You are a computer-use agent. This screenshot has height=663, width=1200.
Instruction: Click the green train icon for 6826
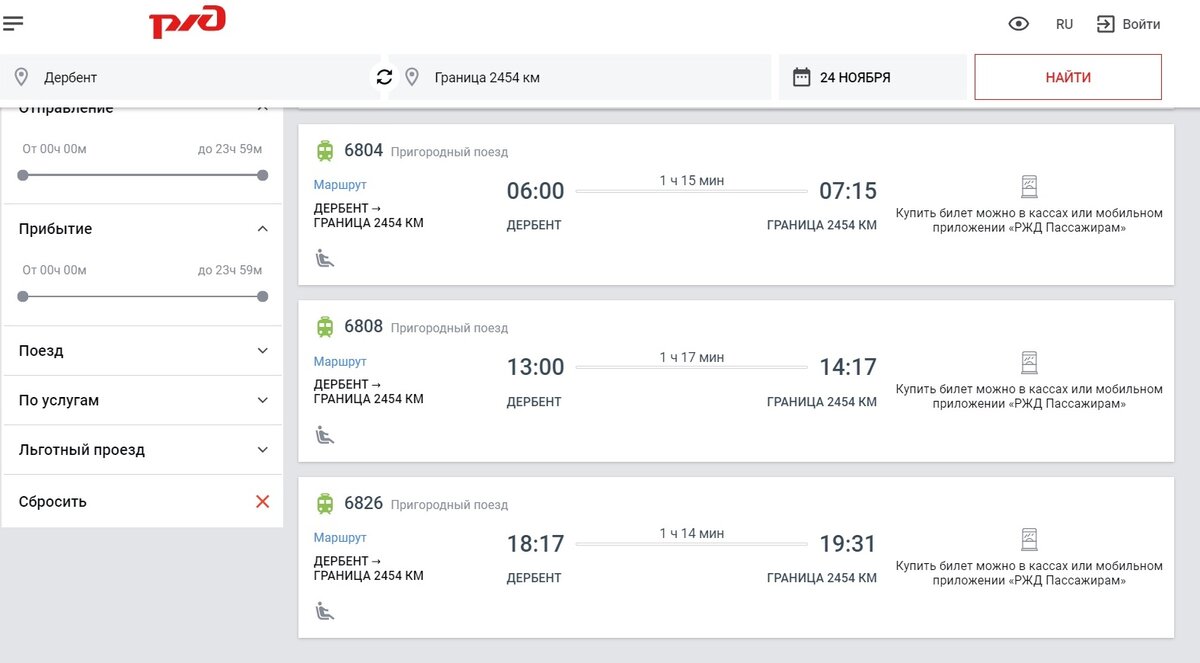click(325, 503)
